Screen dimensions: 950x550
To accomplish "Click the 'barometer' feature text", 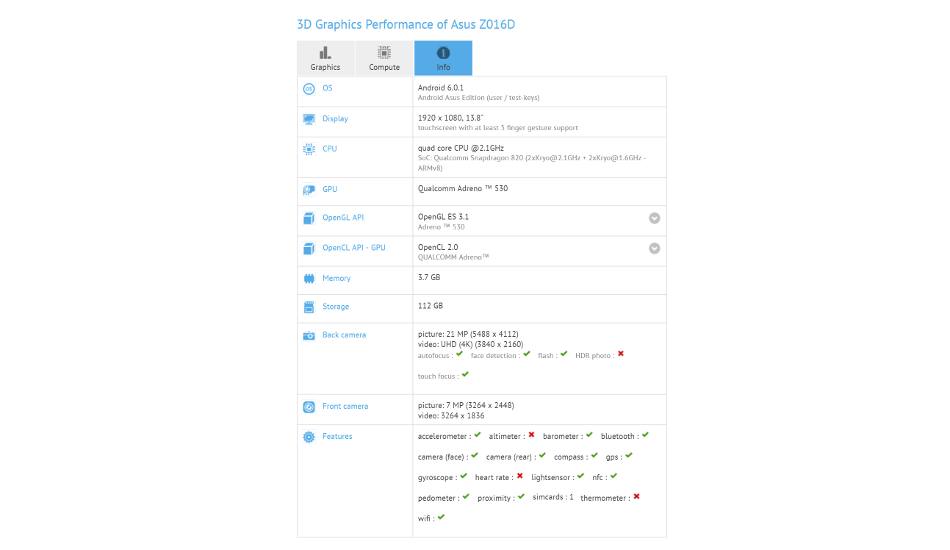I will click(560, 437).
